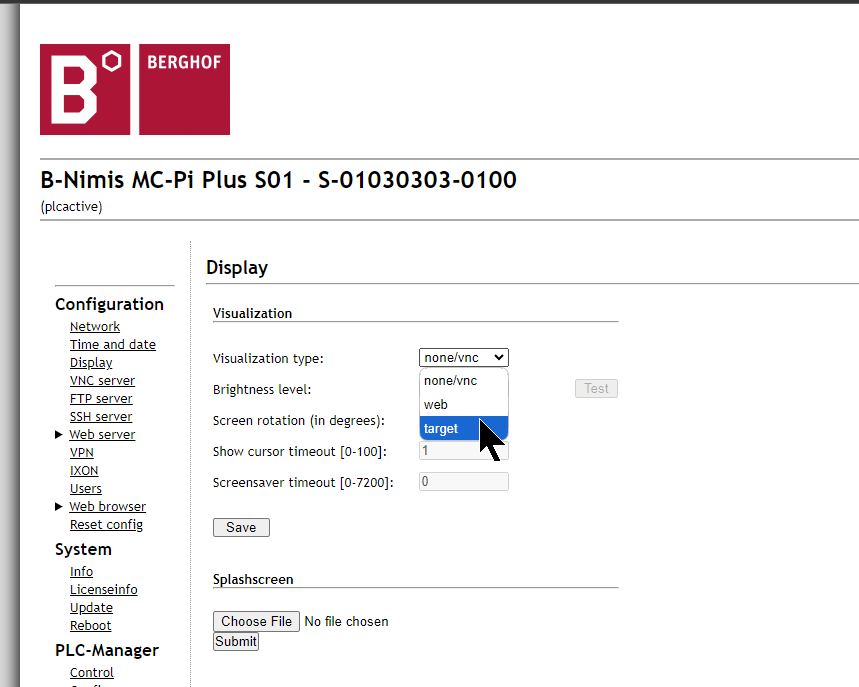The image size is (859, 687).
Task: Select the none/vnc option in list
Action: 463,381
